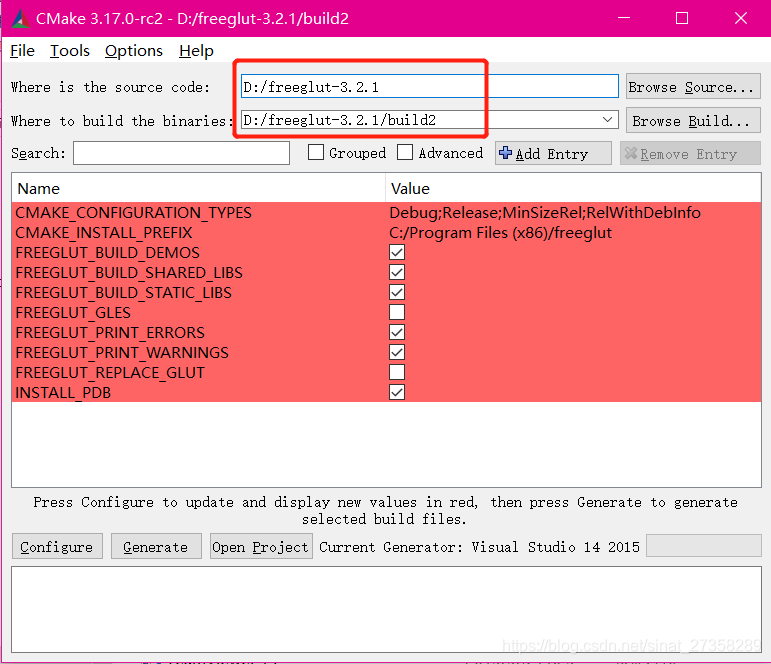This screenshot has height=664, width=771.
Task: Uncheck FREEGLUT_BUILD_STATIC_LIBS option
Action: 397,292
